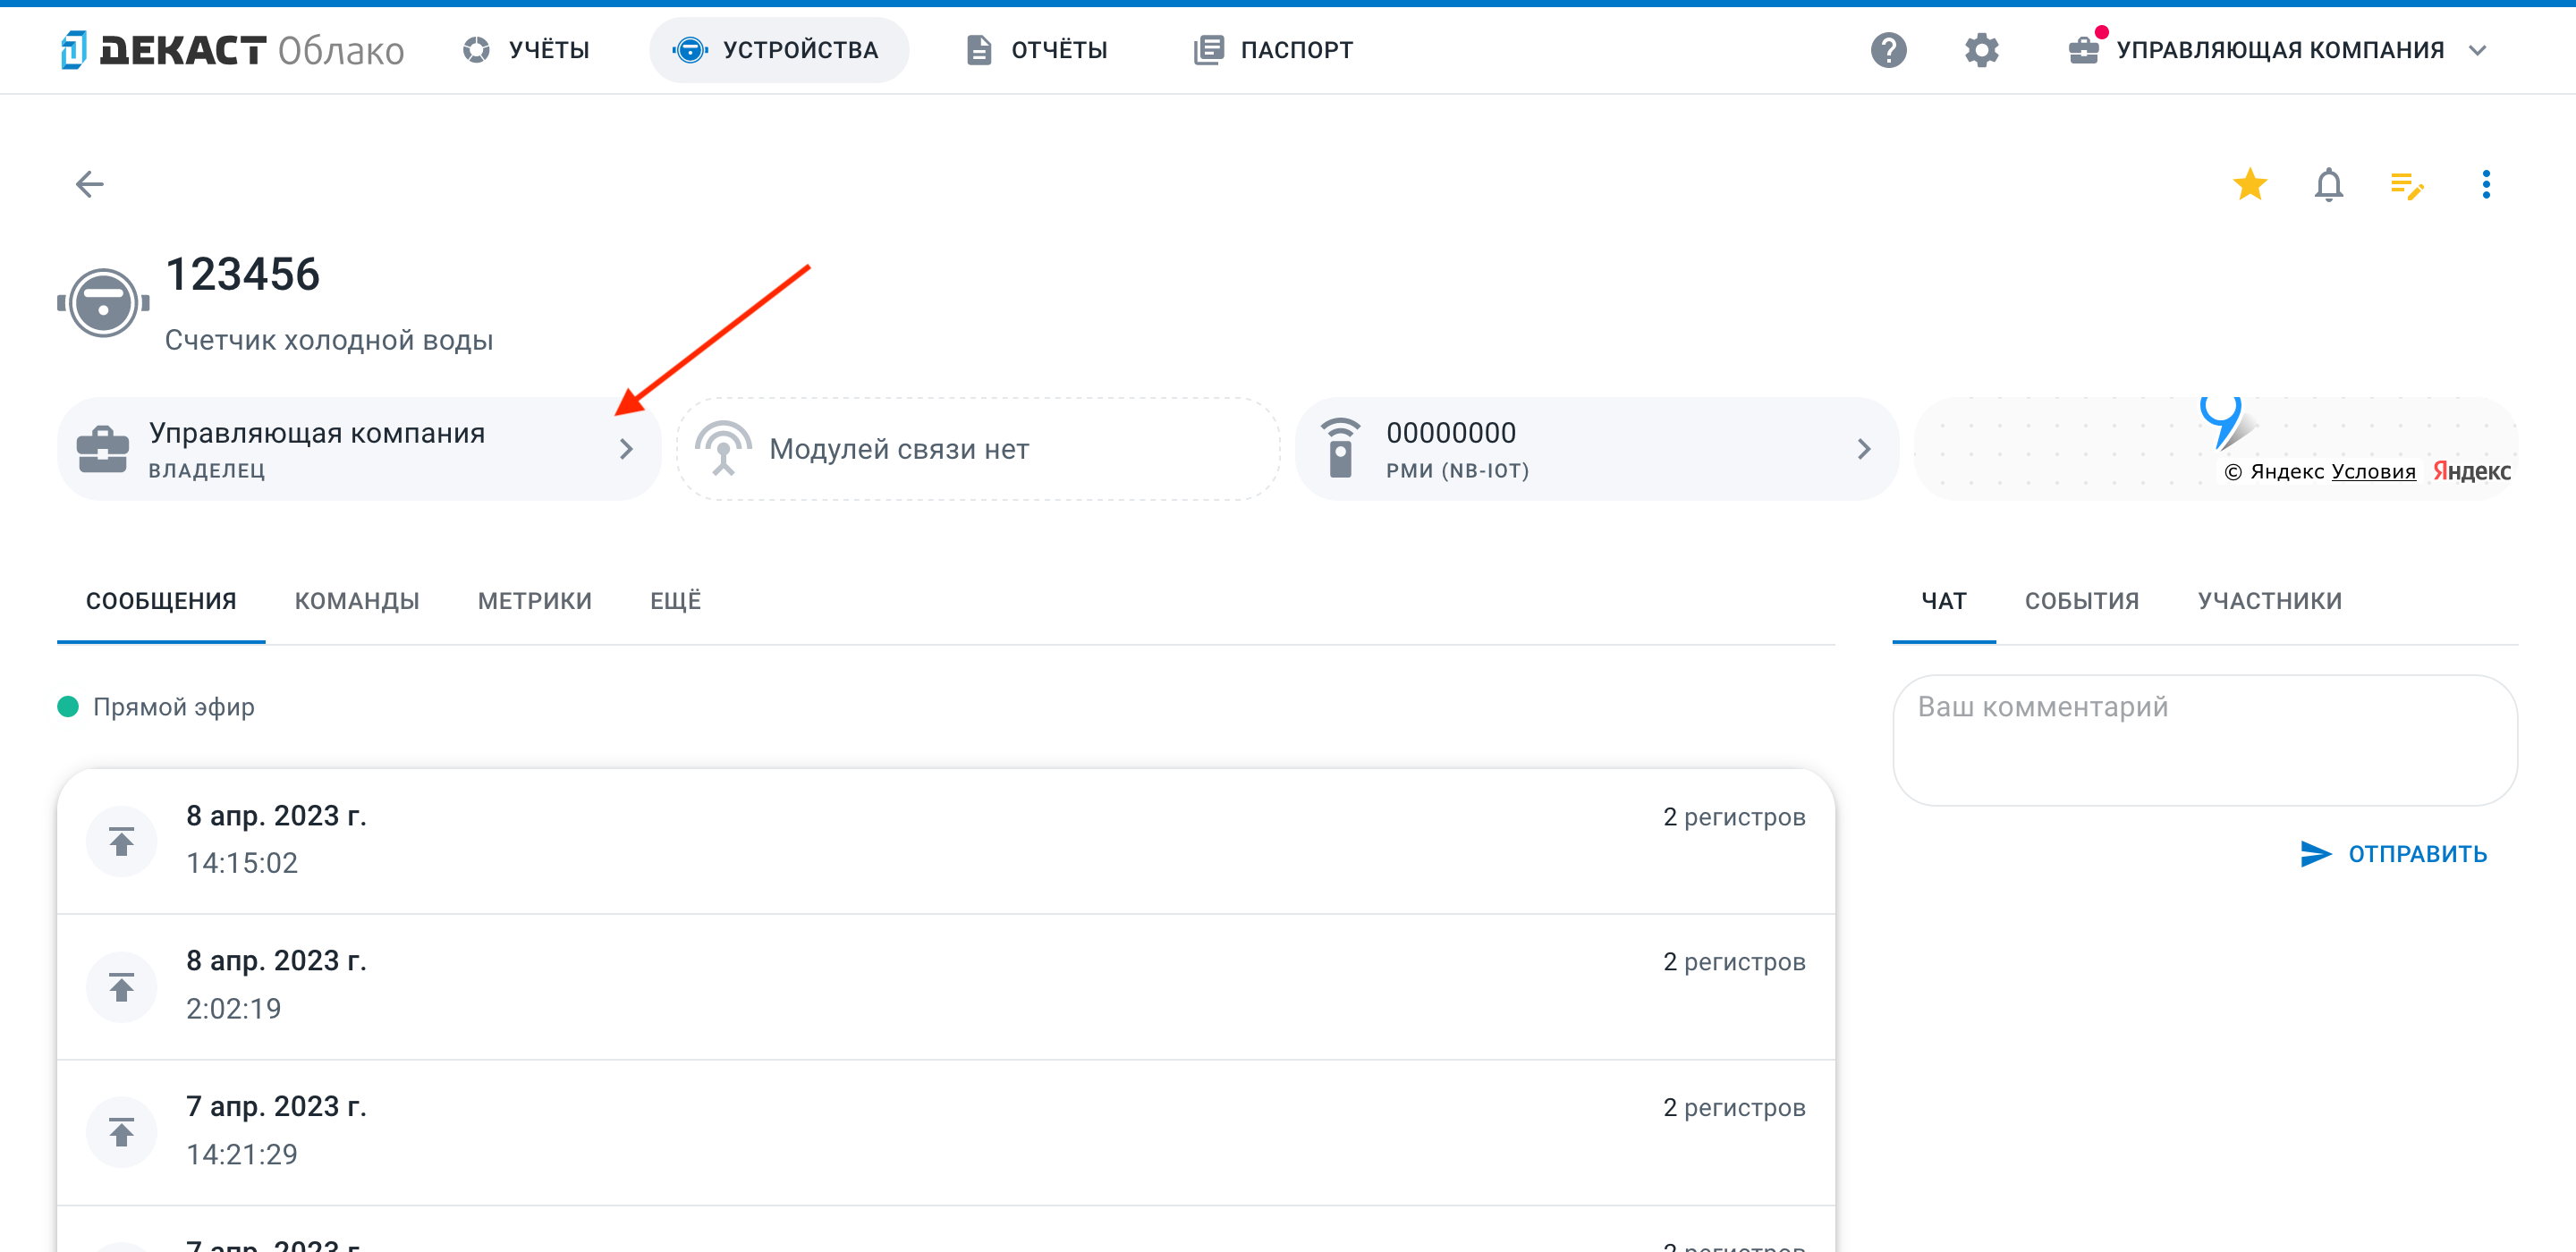Go back with the left arrow
Image resolution: width=2576 pixels, height=1252 pixels.
point(90,184)
